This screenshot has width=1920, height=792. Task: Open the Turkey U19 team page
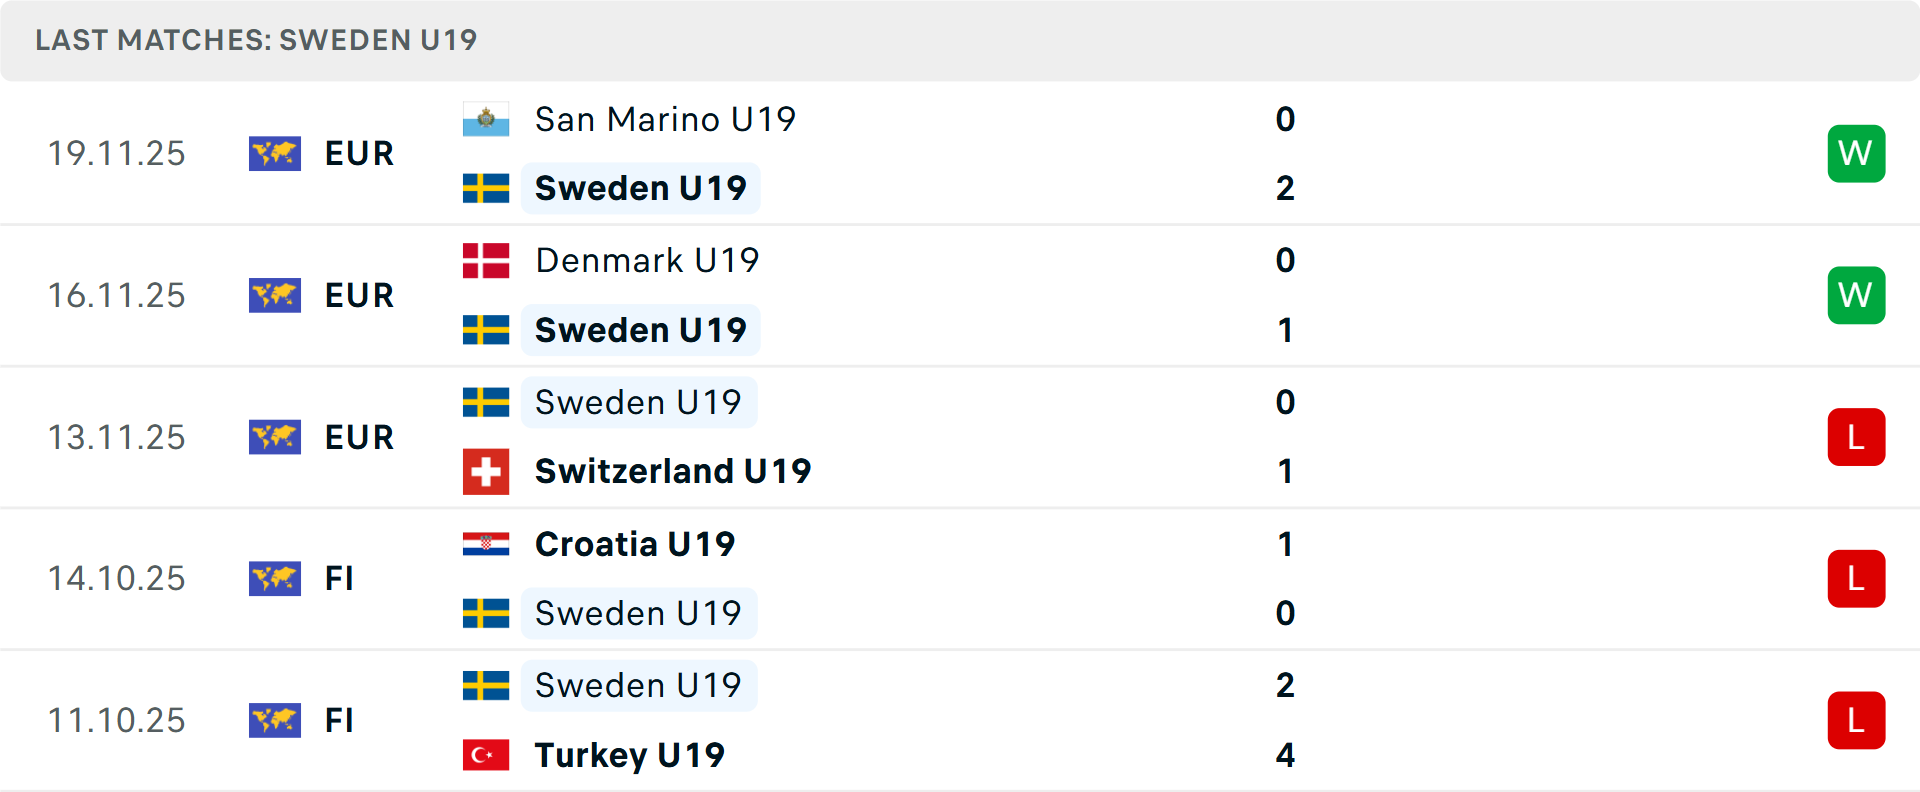[630, 755]
